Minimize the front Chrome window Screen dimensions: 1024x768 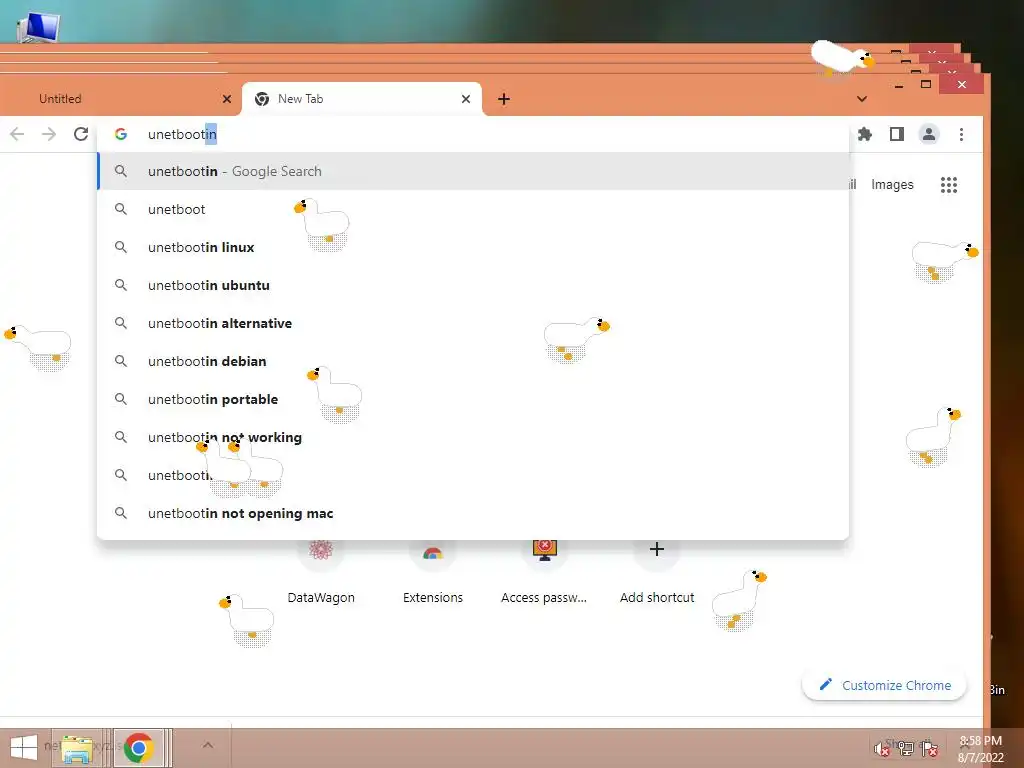pyautogui.click(x=899, y=85)
